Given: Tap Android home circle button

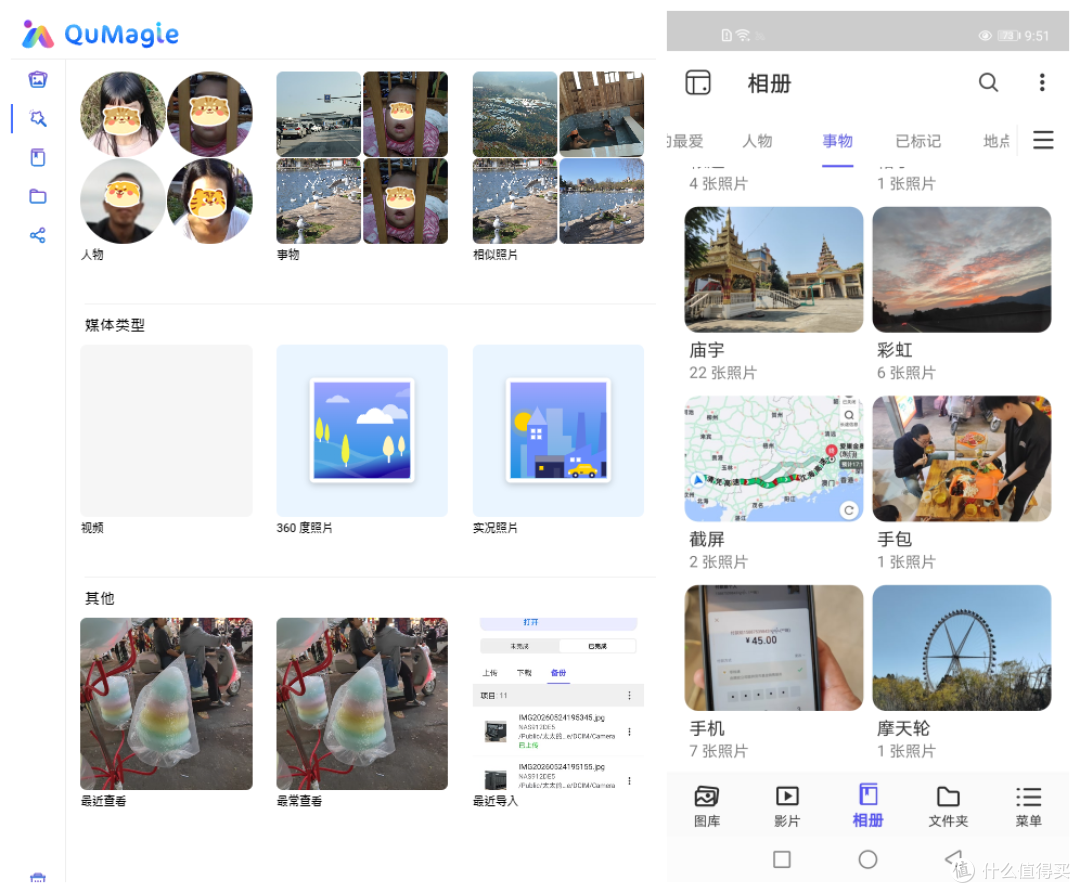Looking at the screenshot, I should (x=868, y=859).
